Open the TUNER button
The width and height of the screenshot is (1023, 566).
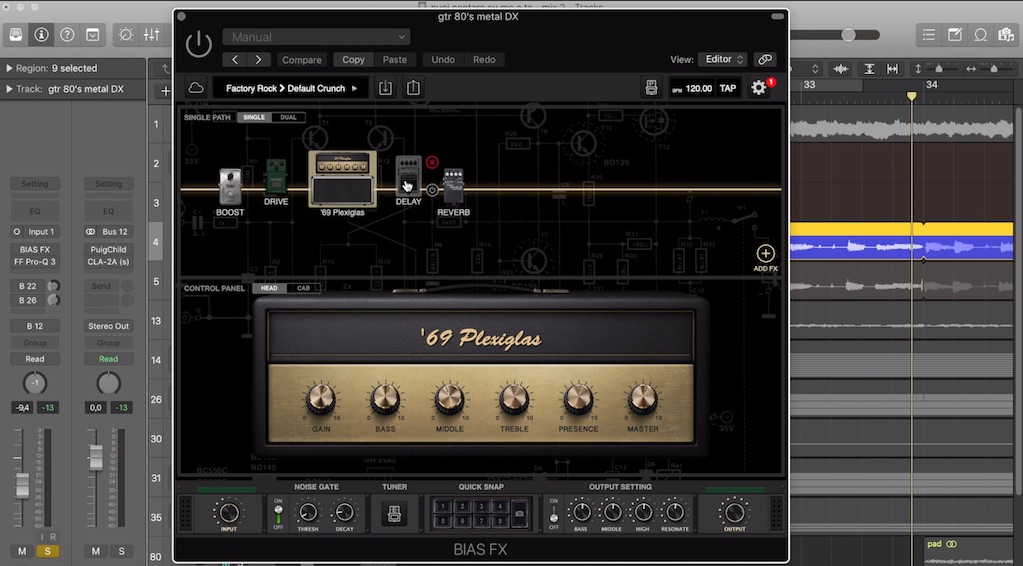coord(394,514)
